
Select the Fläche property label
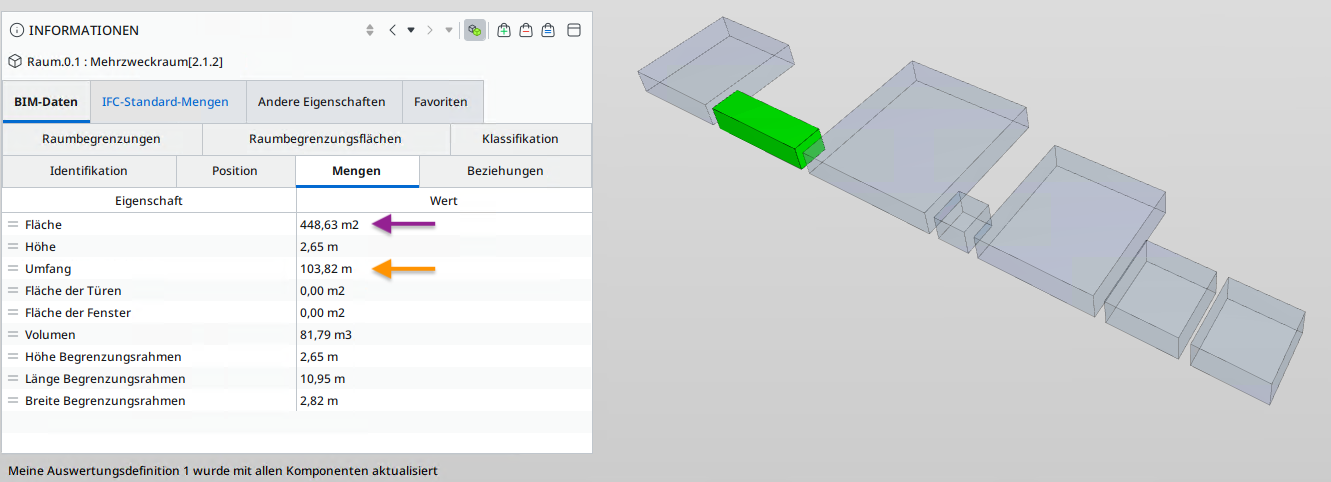[43, 225]
